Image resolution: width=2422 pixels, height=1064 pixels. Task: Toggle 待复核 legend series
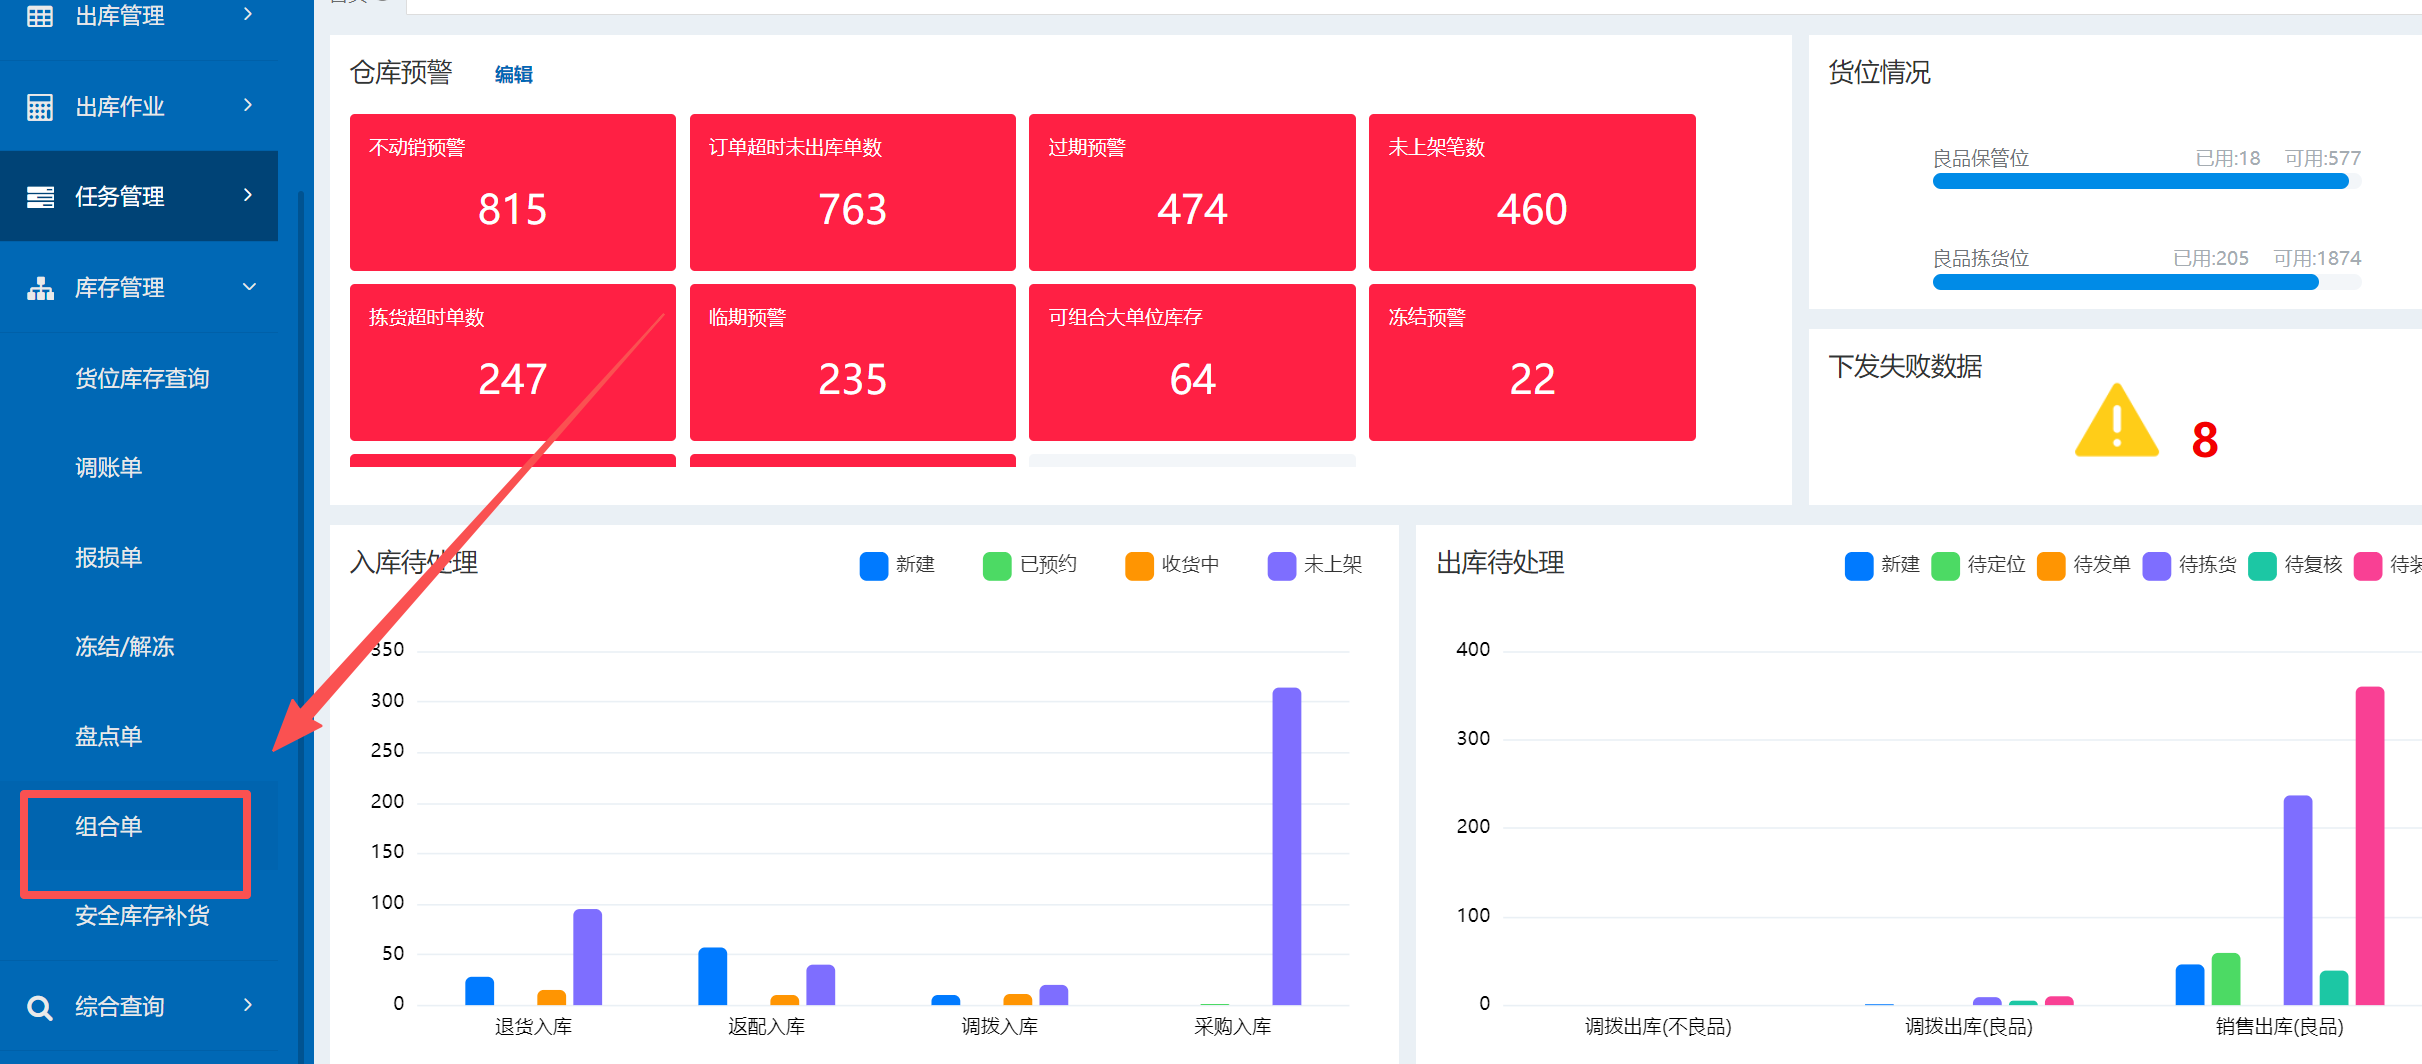coord(2296,565)
